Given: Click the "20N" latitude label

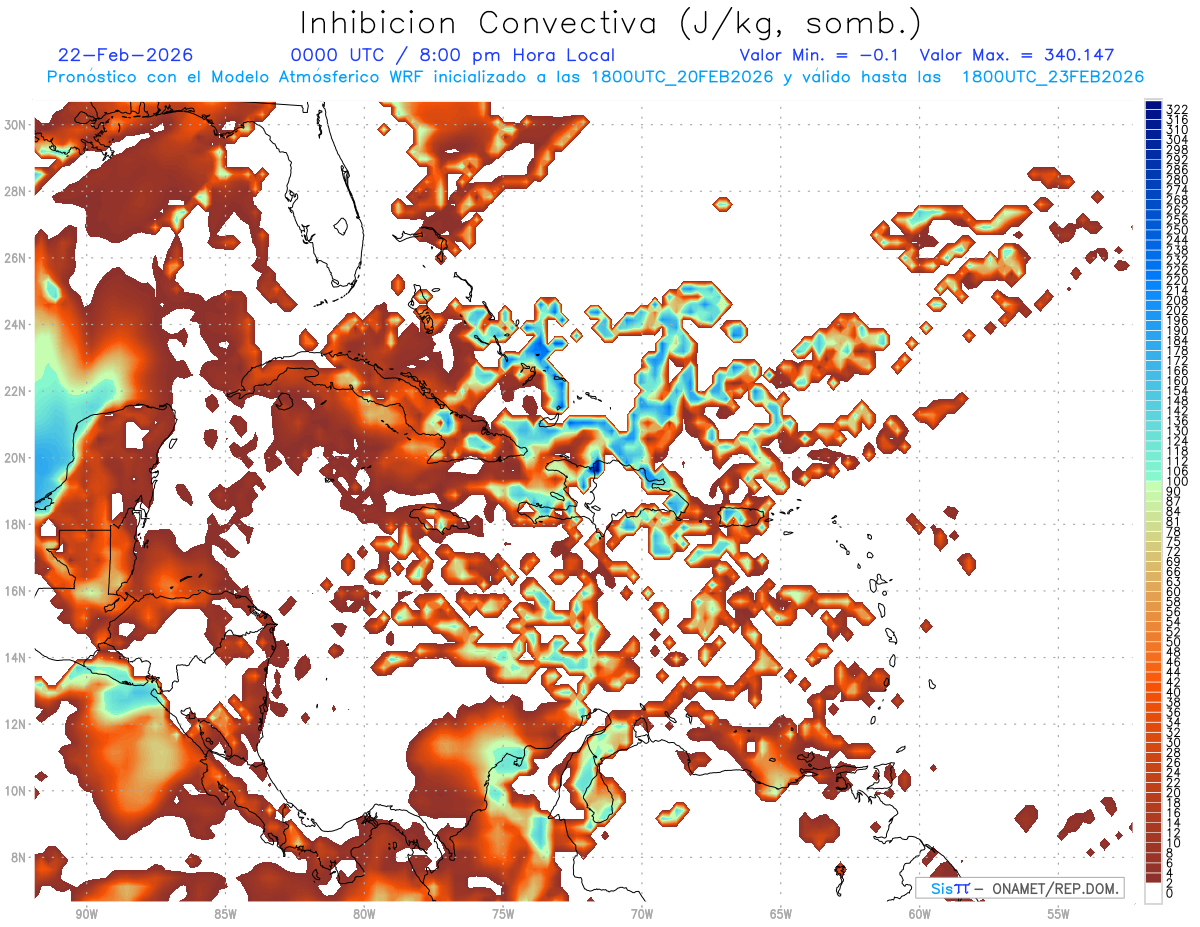Looking at the screenshot, I should tap(16, 458).
